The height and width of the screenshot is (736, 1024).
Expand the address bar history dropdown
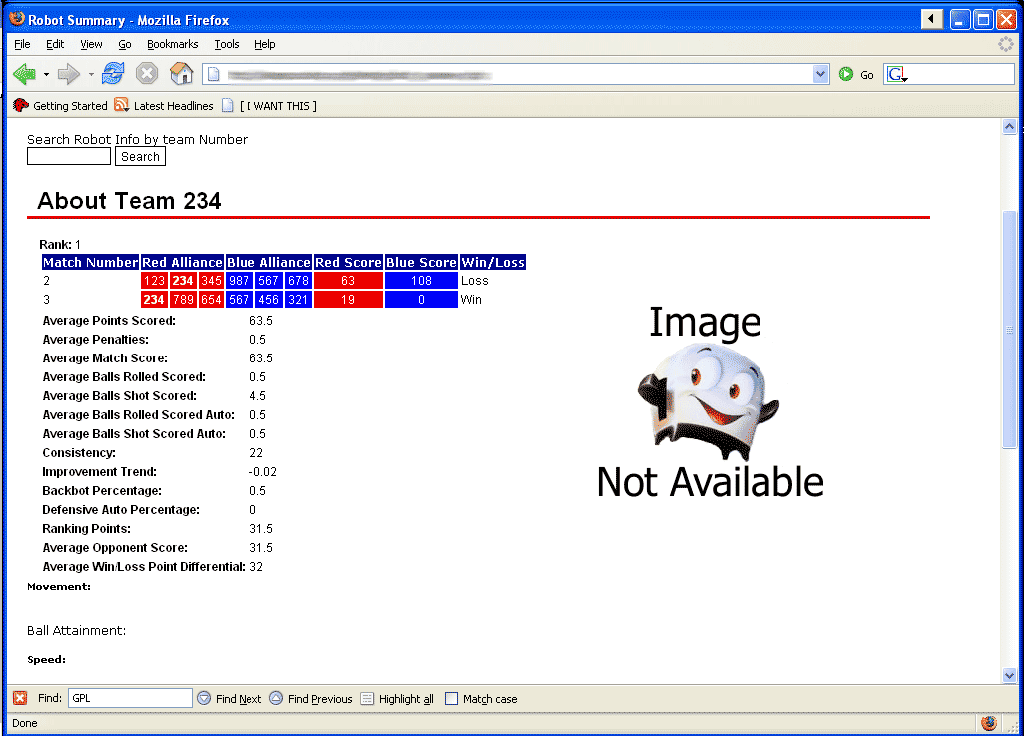(x=821, y=74)
